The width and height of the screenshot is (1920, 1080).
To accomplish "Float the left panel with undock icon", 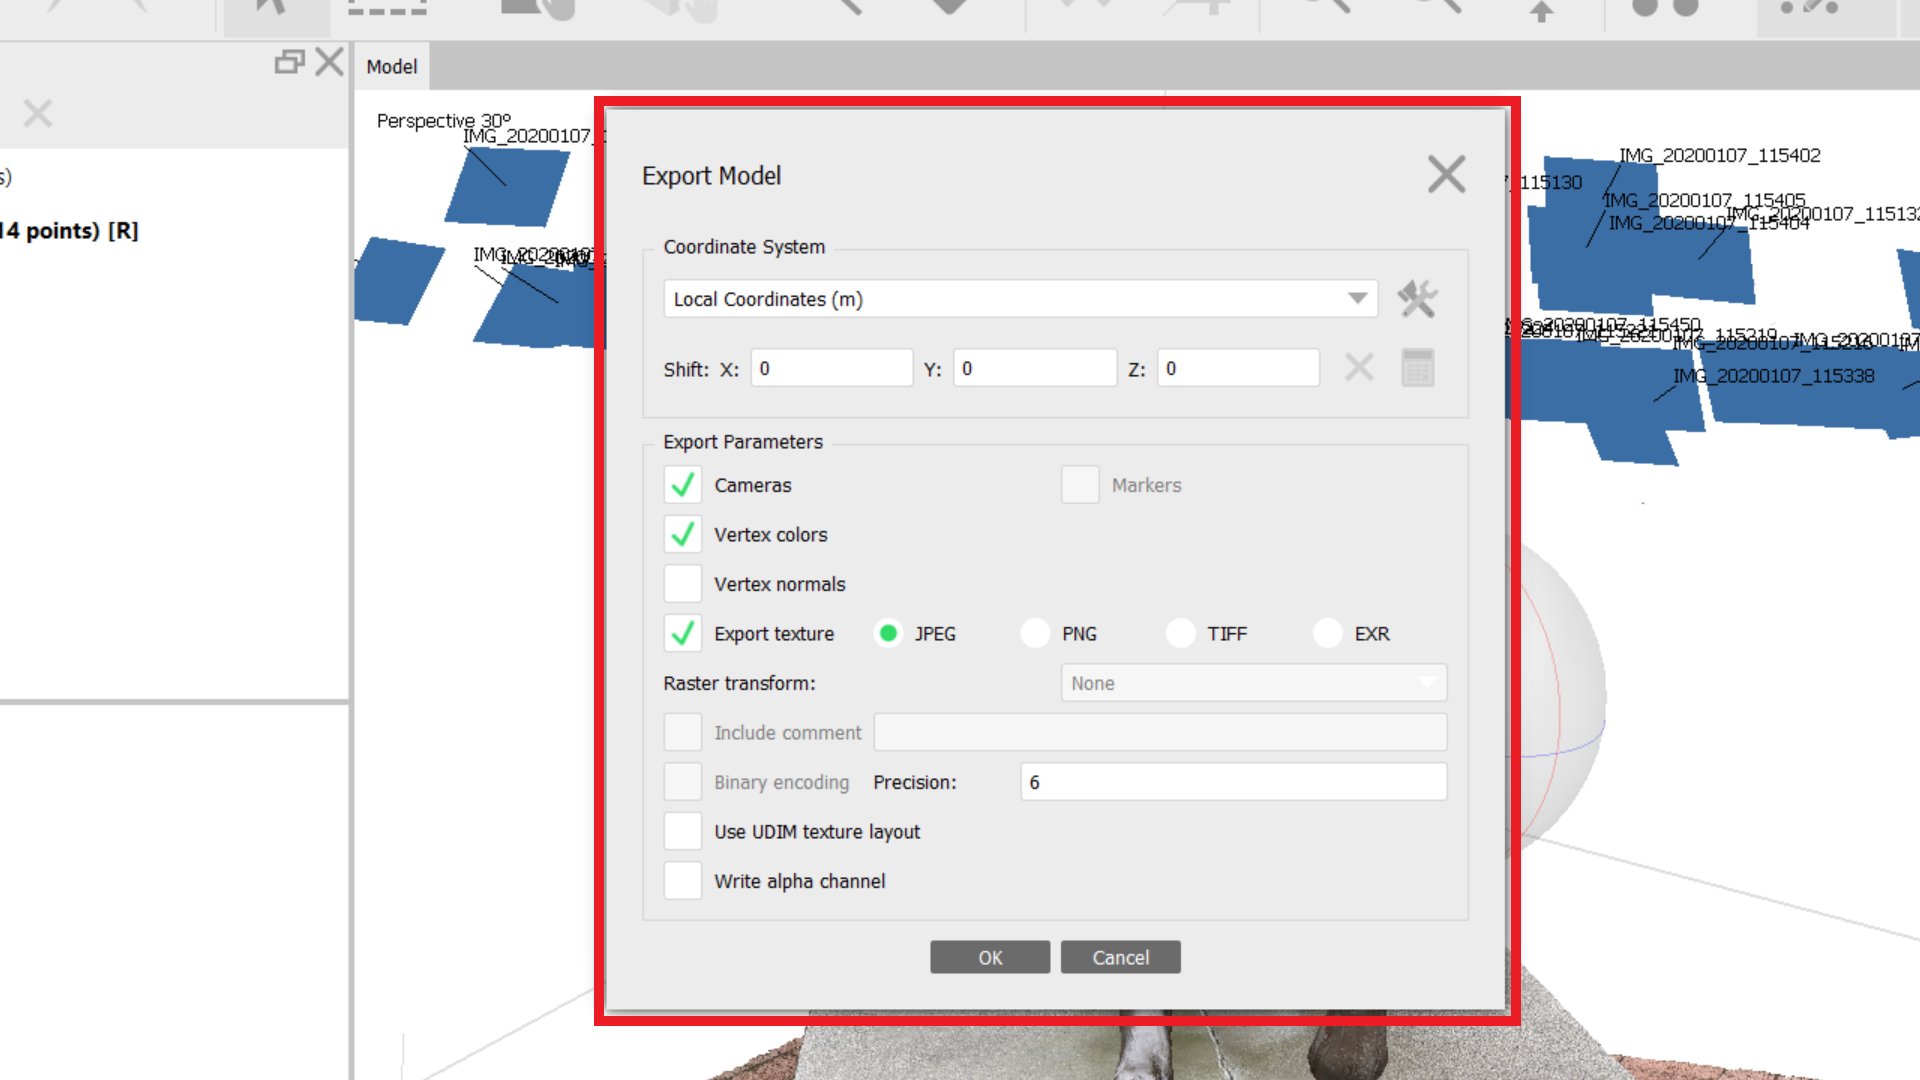I will point(289,63).
